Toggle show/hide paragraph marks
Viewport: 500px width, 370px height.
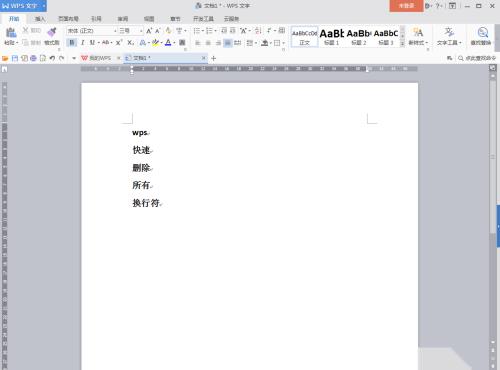coord(269,31)
